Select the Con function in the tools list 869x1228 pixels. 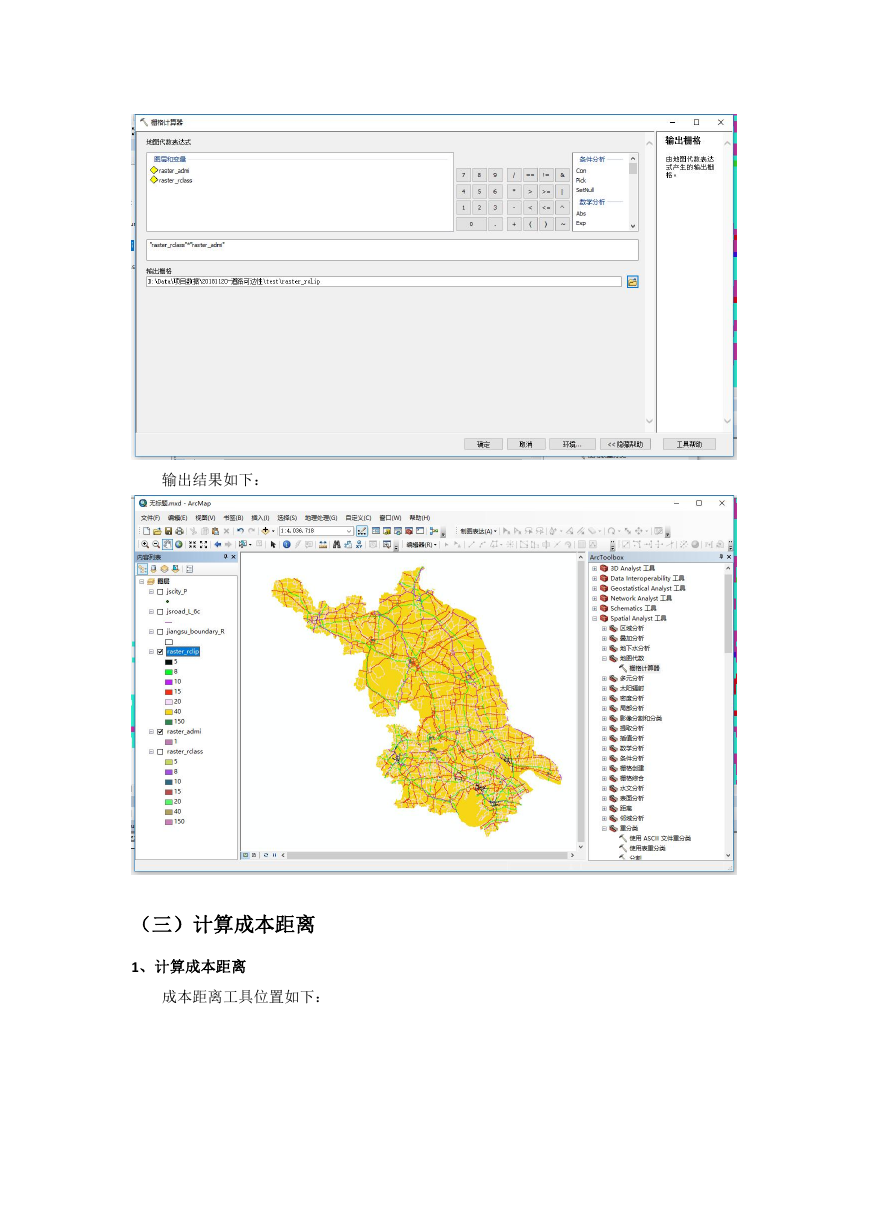tap(580, 171)
